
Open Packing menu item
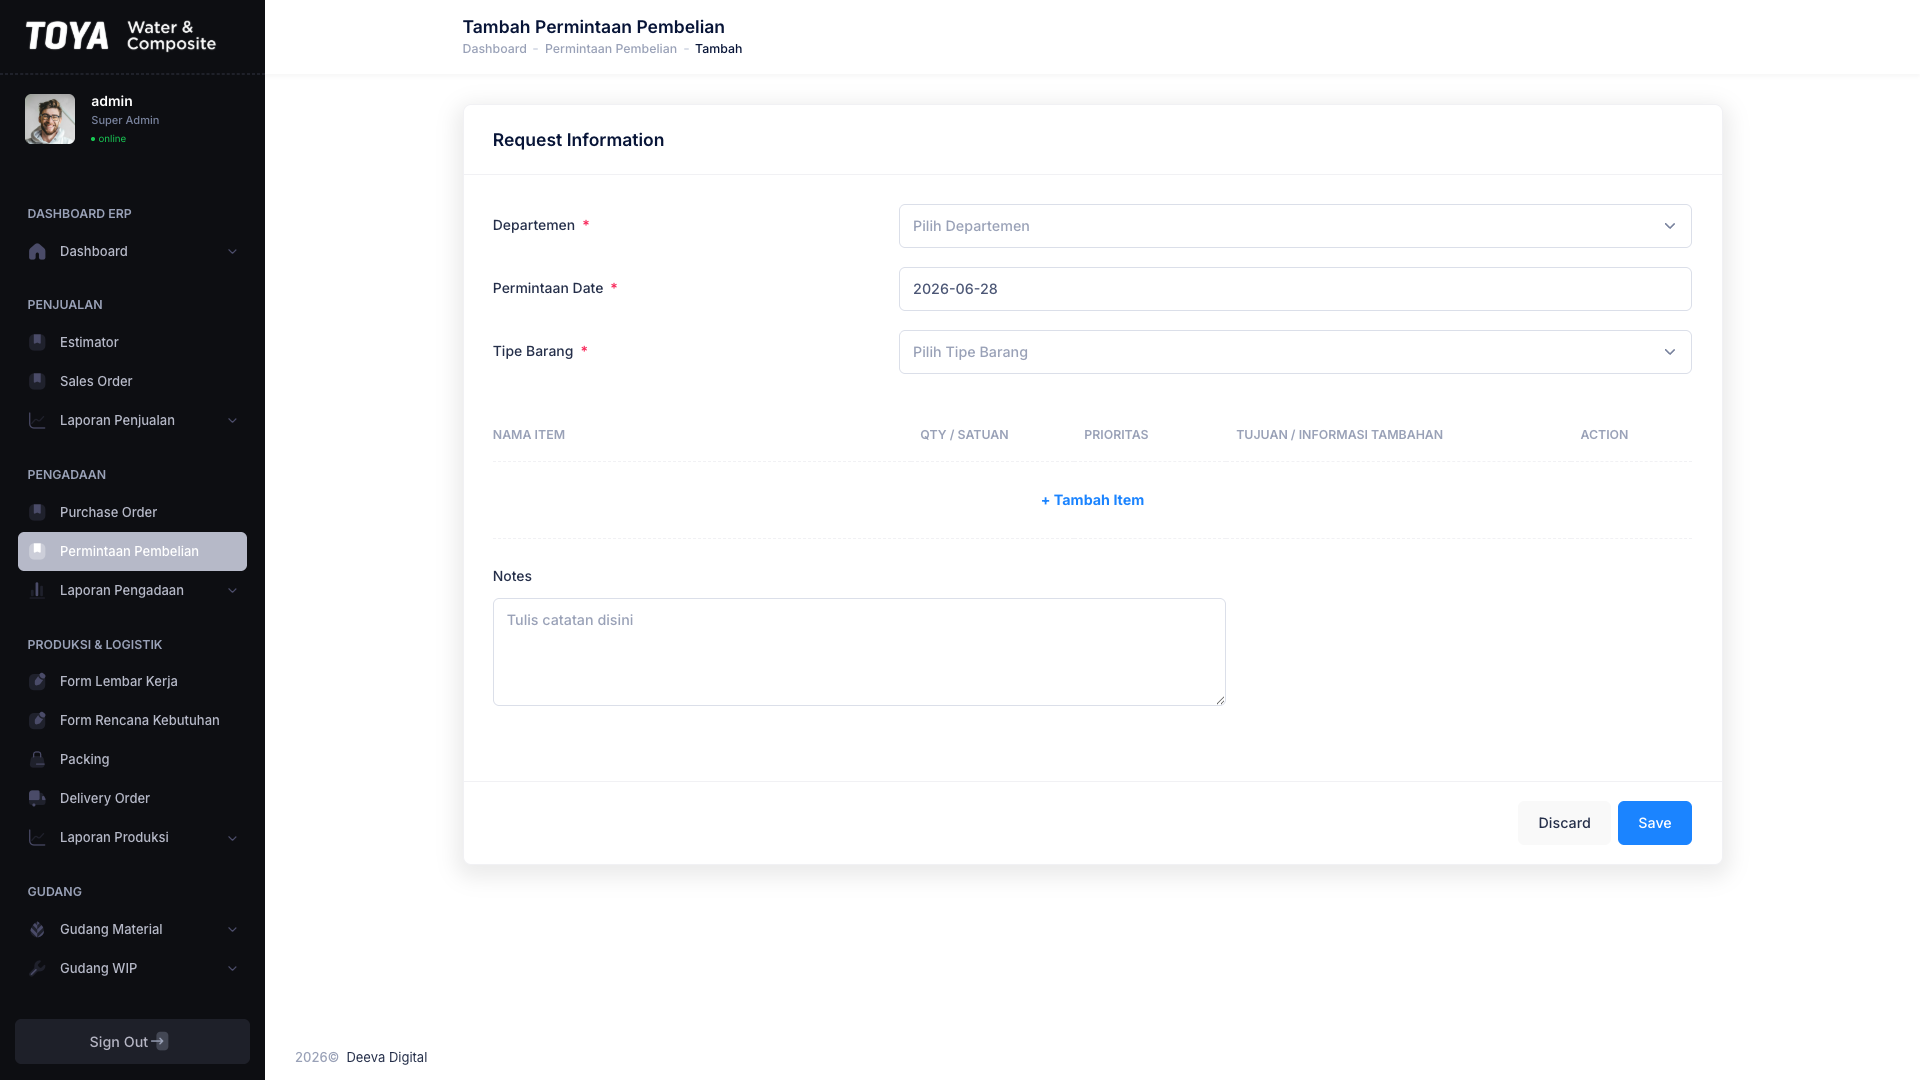tap(132, 759)
